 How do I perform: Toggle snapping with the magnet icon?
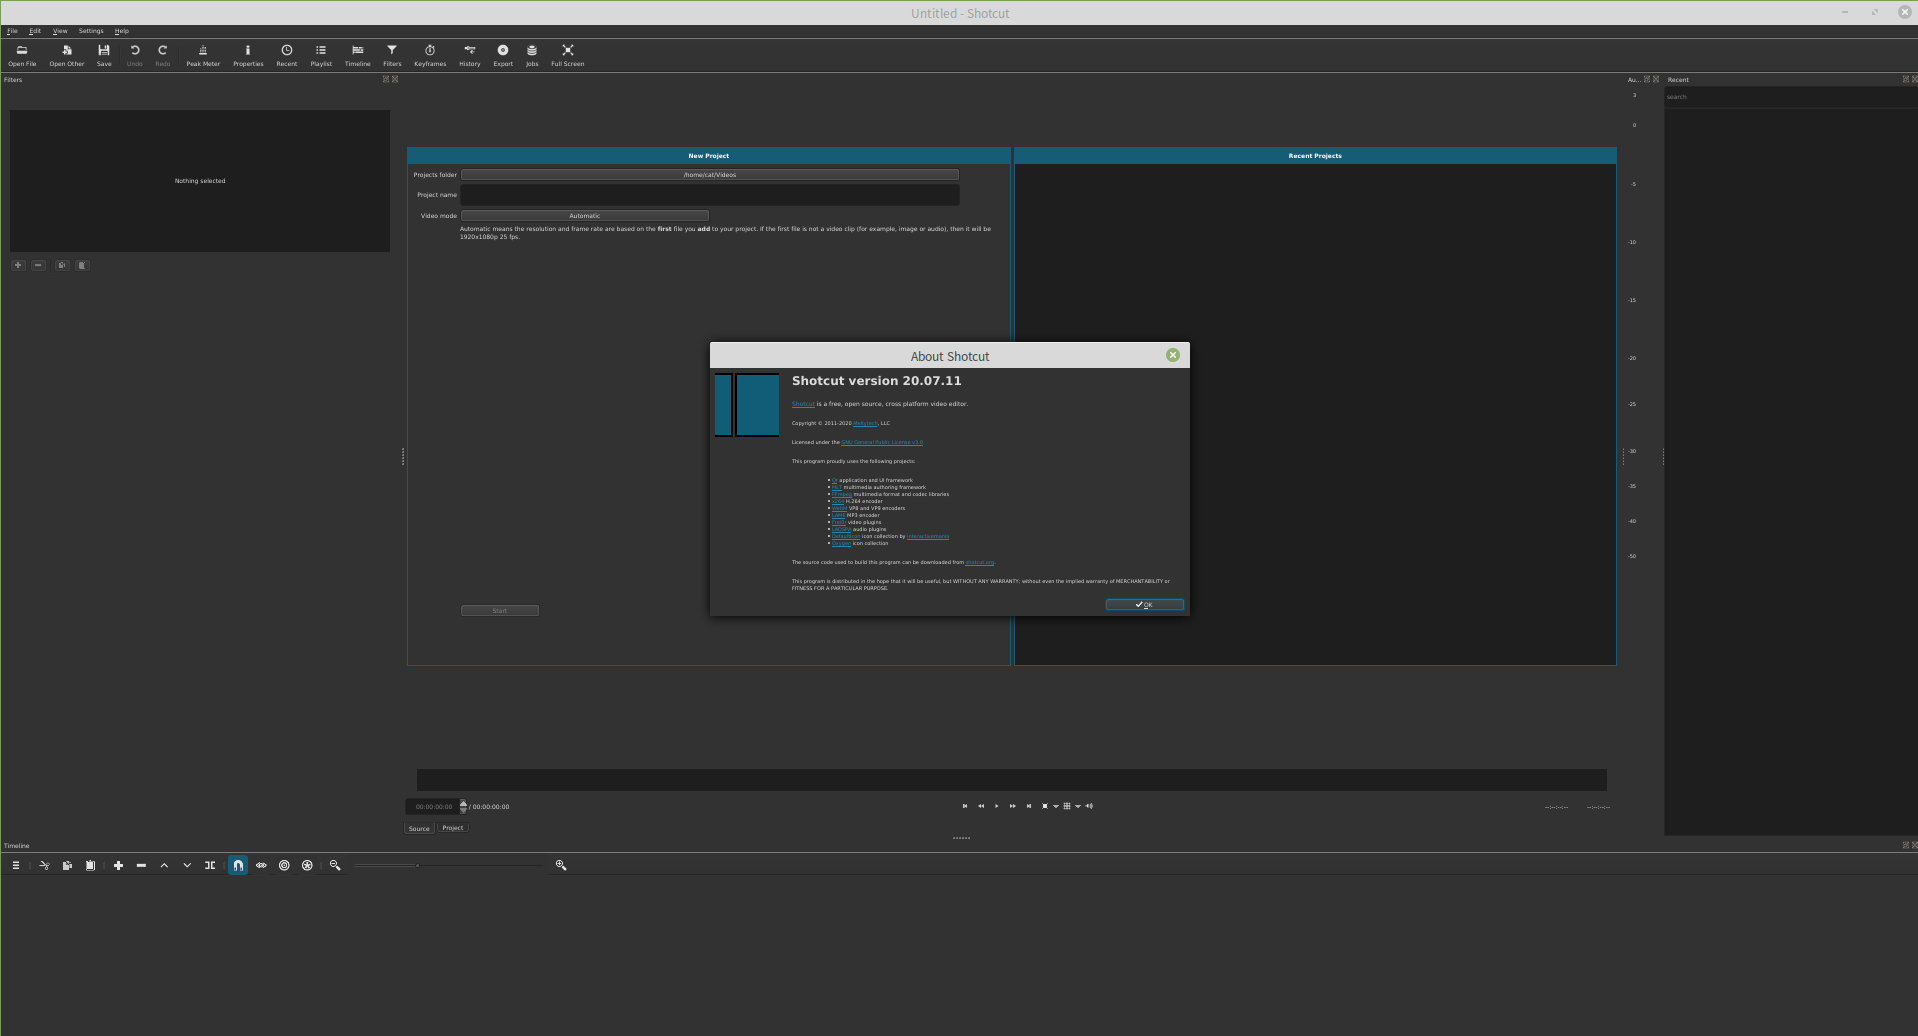(x=238, y=865)
